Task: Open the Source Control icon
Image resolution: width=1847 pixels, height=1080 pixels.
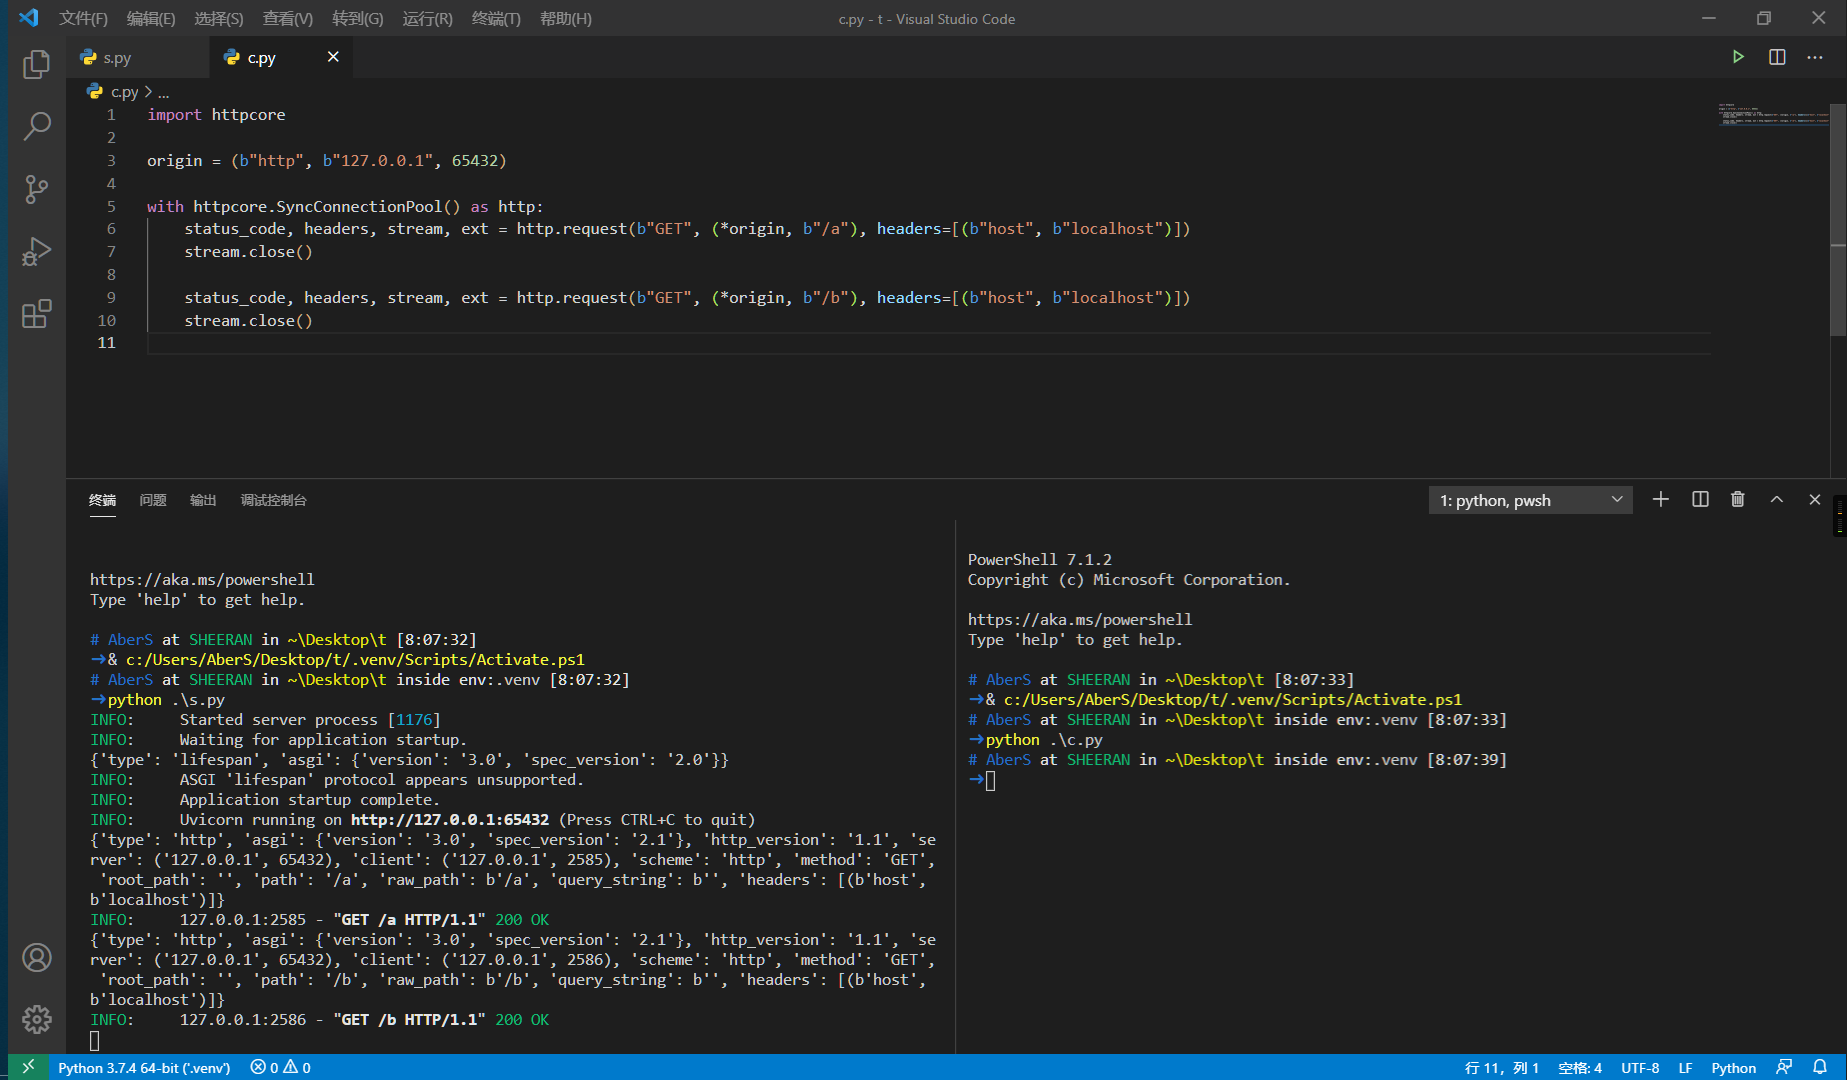Action: [x=36, y=189]
